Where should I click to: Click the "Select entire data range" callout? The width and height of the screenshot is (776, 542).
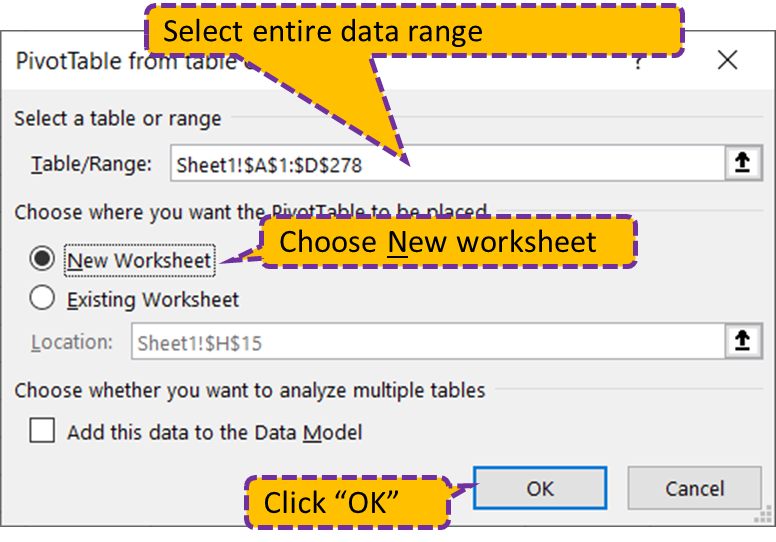point(414,31)
